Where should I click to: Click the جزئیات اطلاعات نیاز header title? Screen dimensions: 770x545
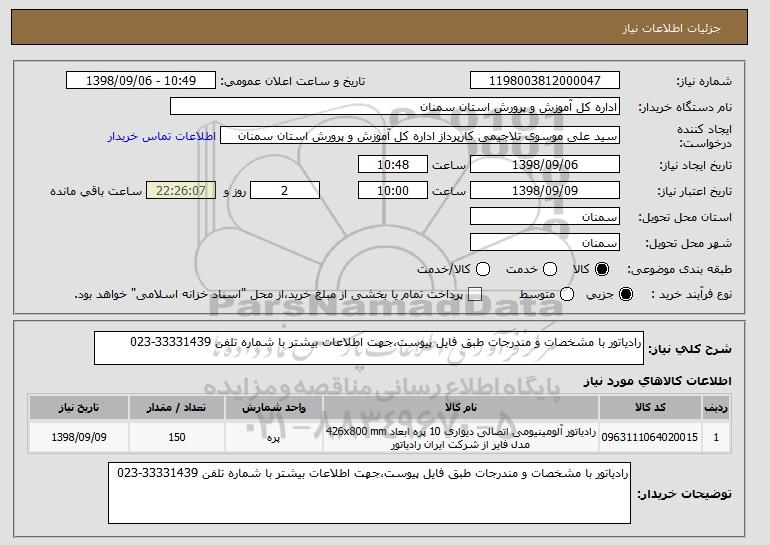point(671,28)
